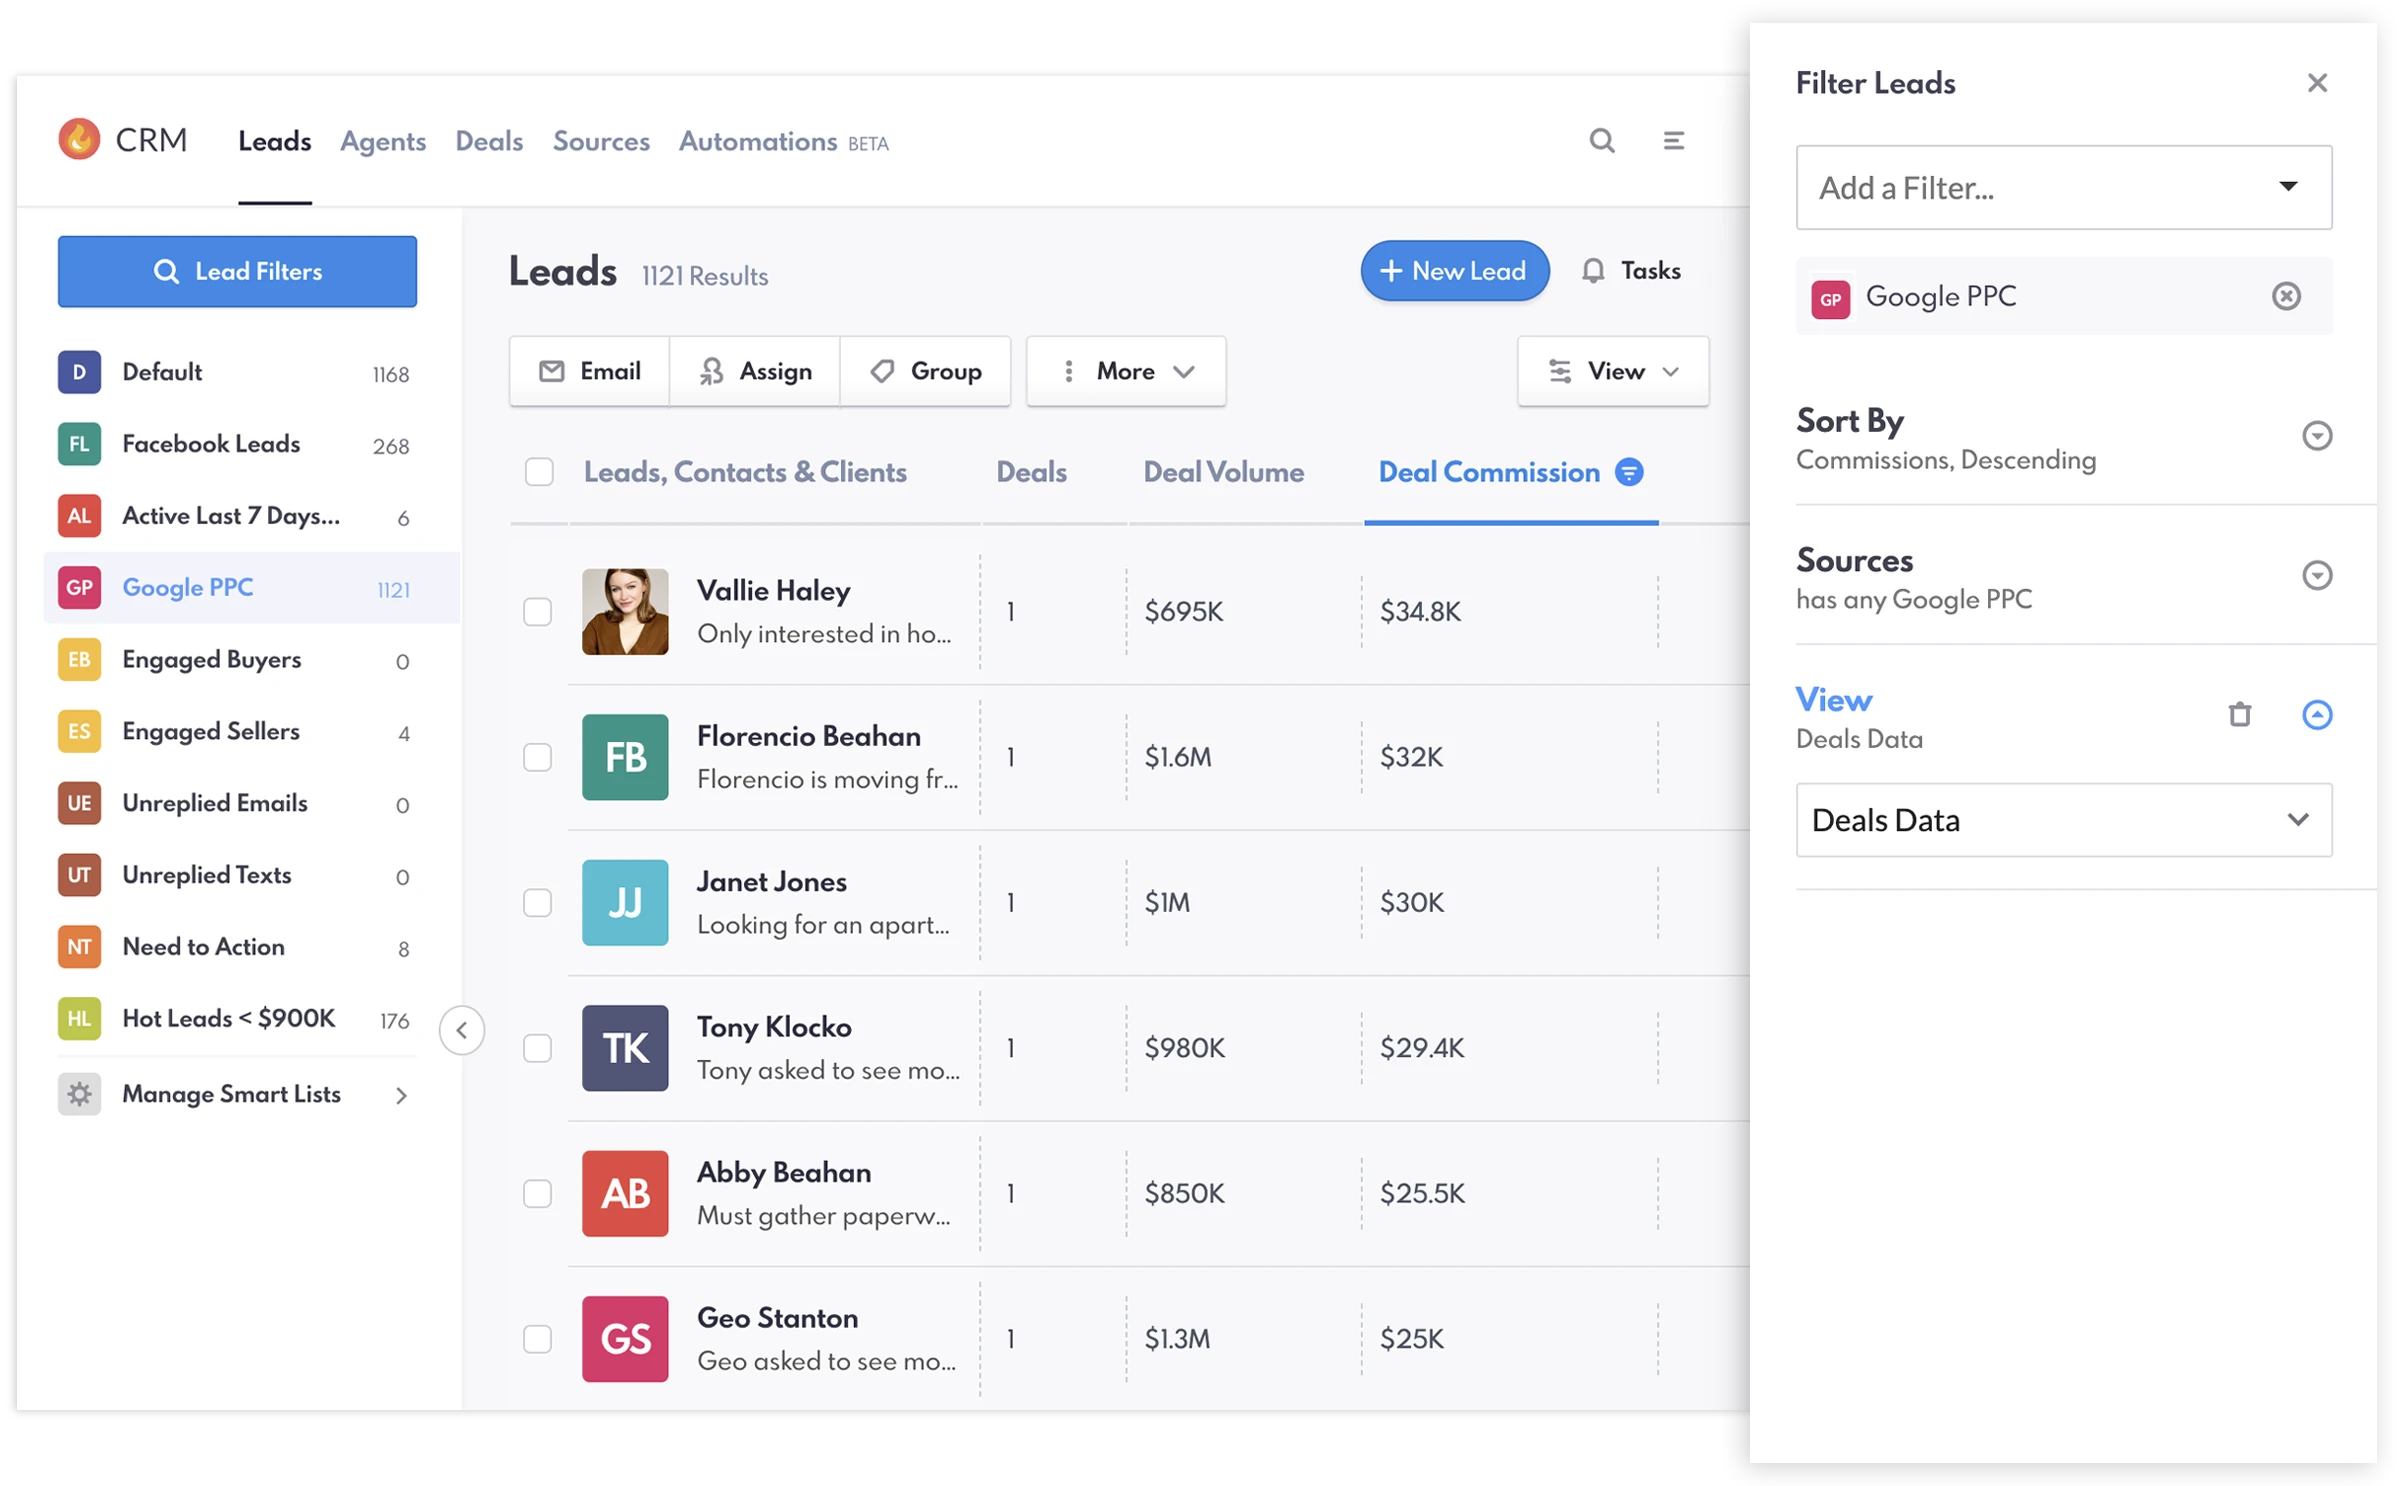Open the Facebook Leads smart list
Viewport: 2400px width, 1486px height.
(211, 444)
